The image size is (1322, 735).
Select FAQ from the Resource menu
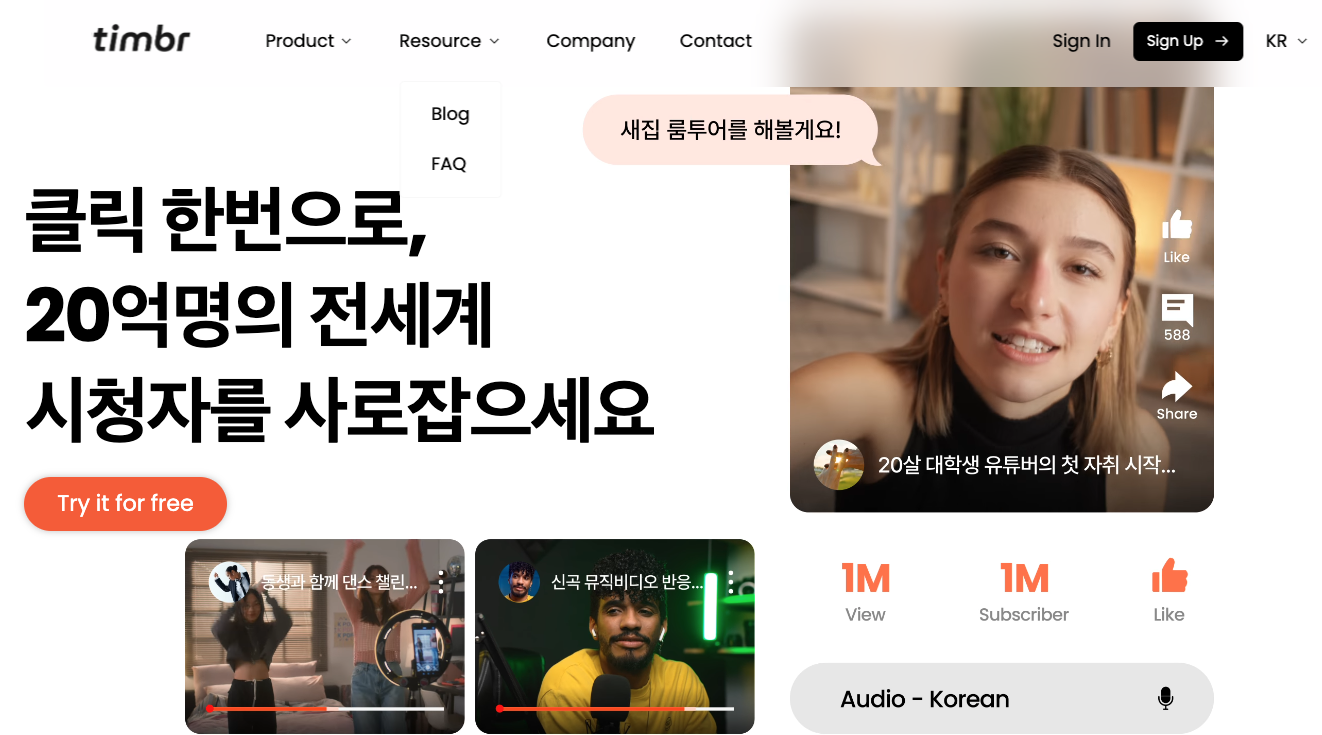pos(449,164)
